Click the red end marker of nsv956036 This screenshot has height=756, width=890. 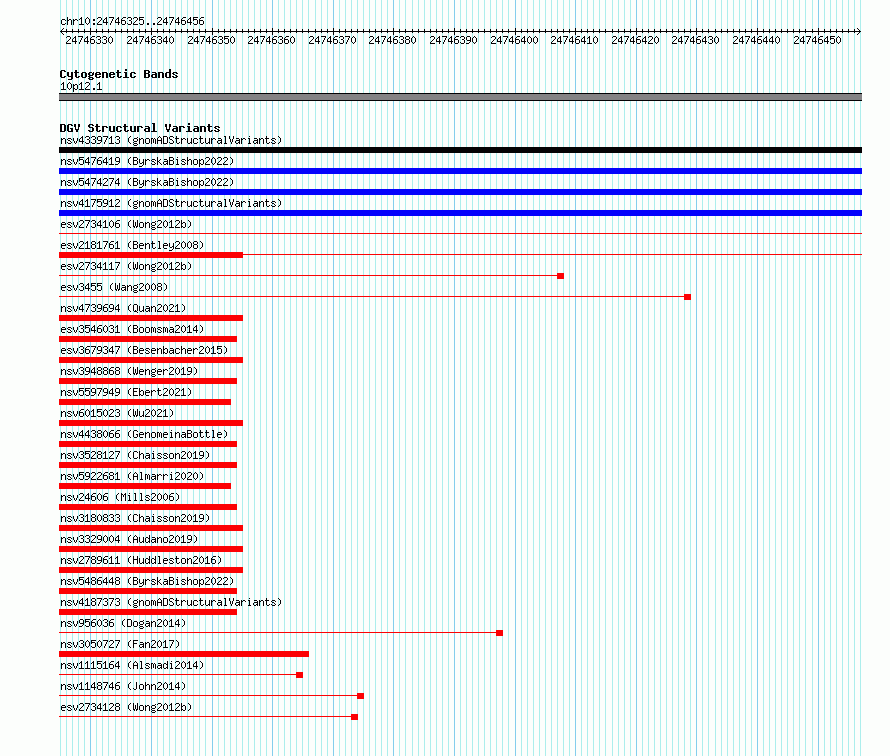[x=499, y=633]
